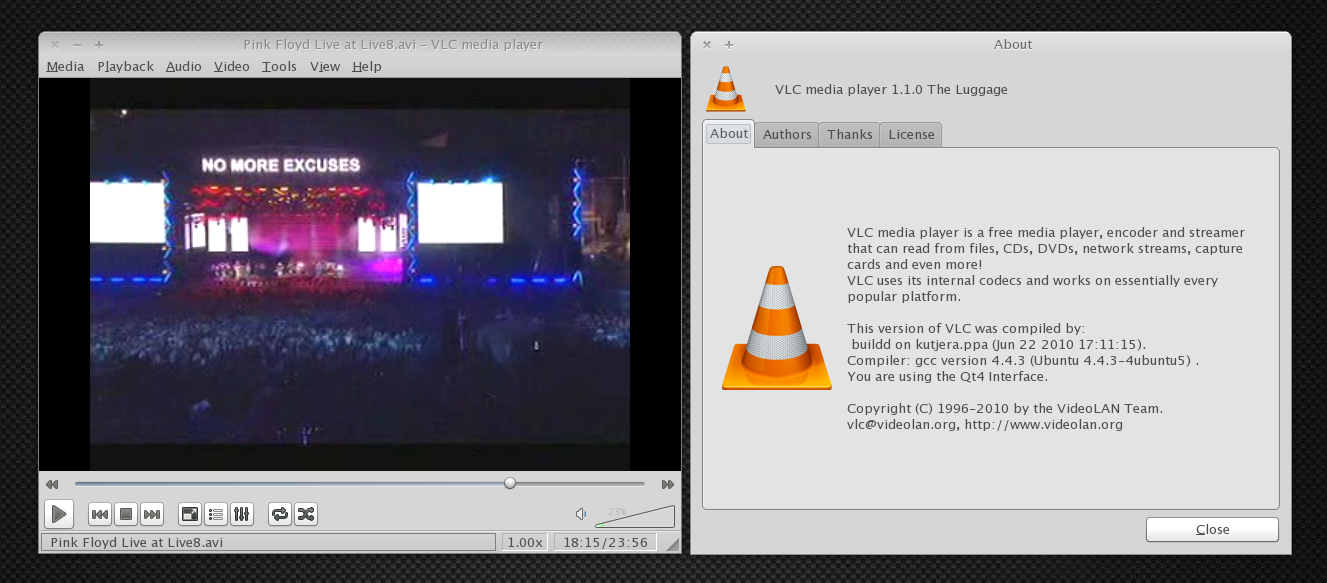The image size is (1327, 583).
Task: Open the Tools menu
Action: [x=280, y=66]
